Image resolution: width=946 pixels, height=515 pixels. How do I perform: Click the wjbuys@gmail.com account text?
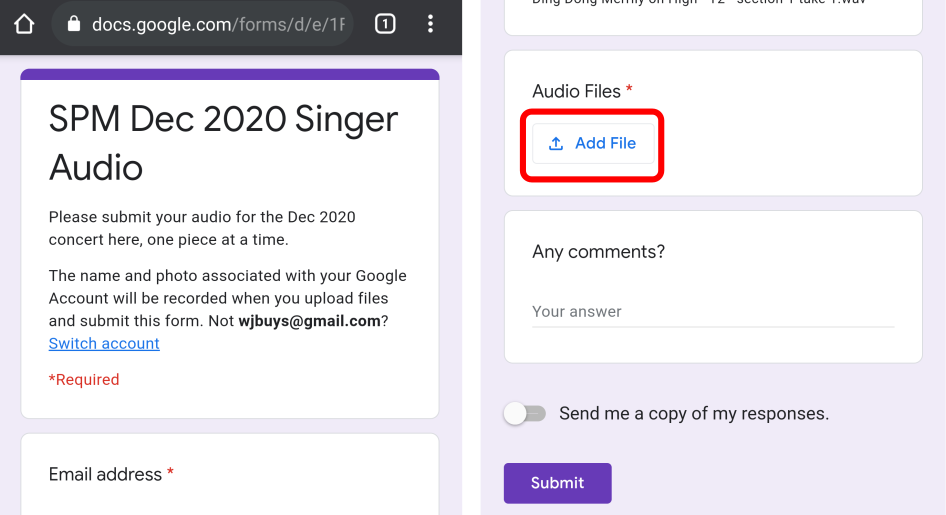point(309,321)
